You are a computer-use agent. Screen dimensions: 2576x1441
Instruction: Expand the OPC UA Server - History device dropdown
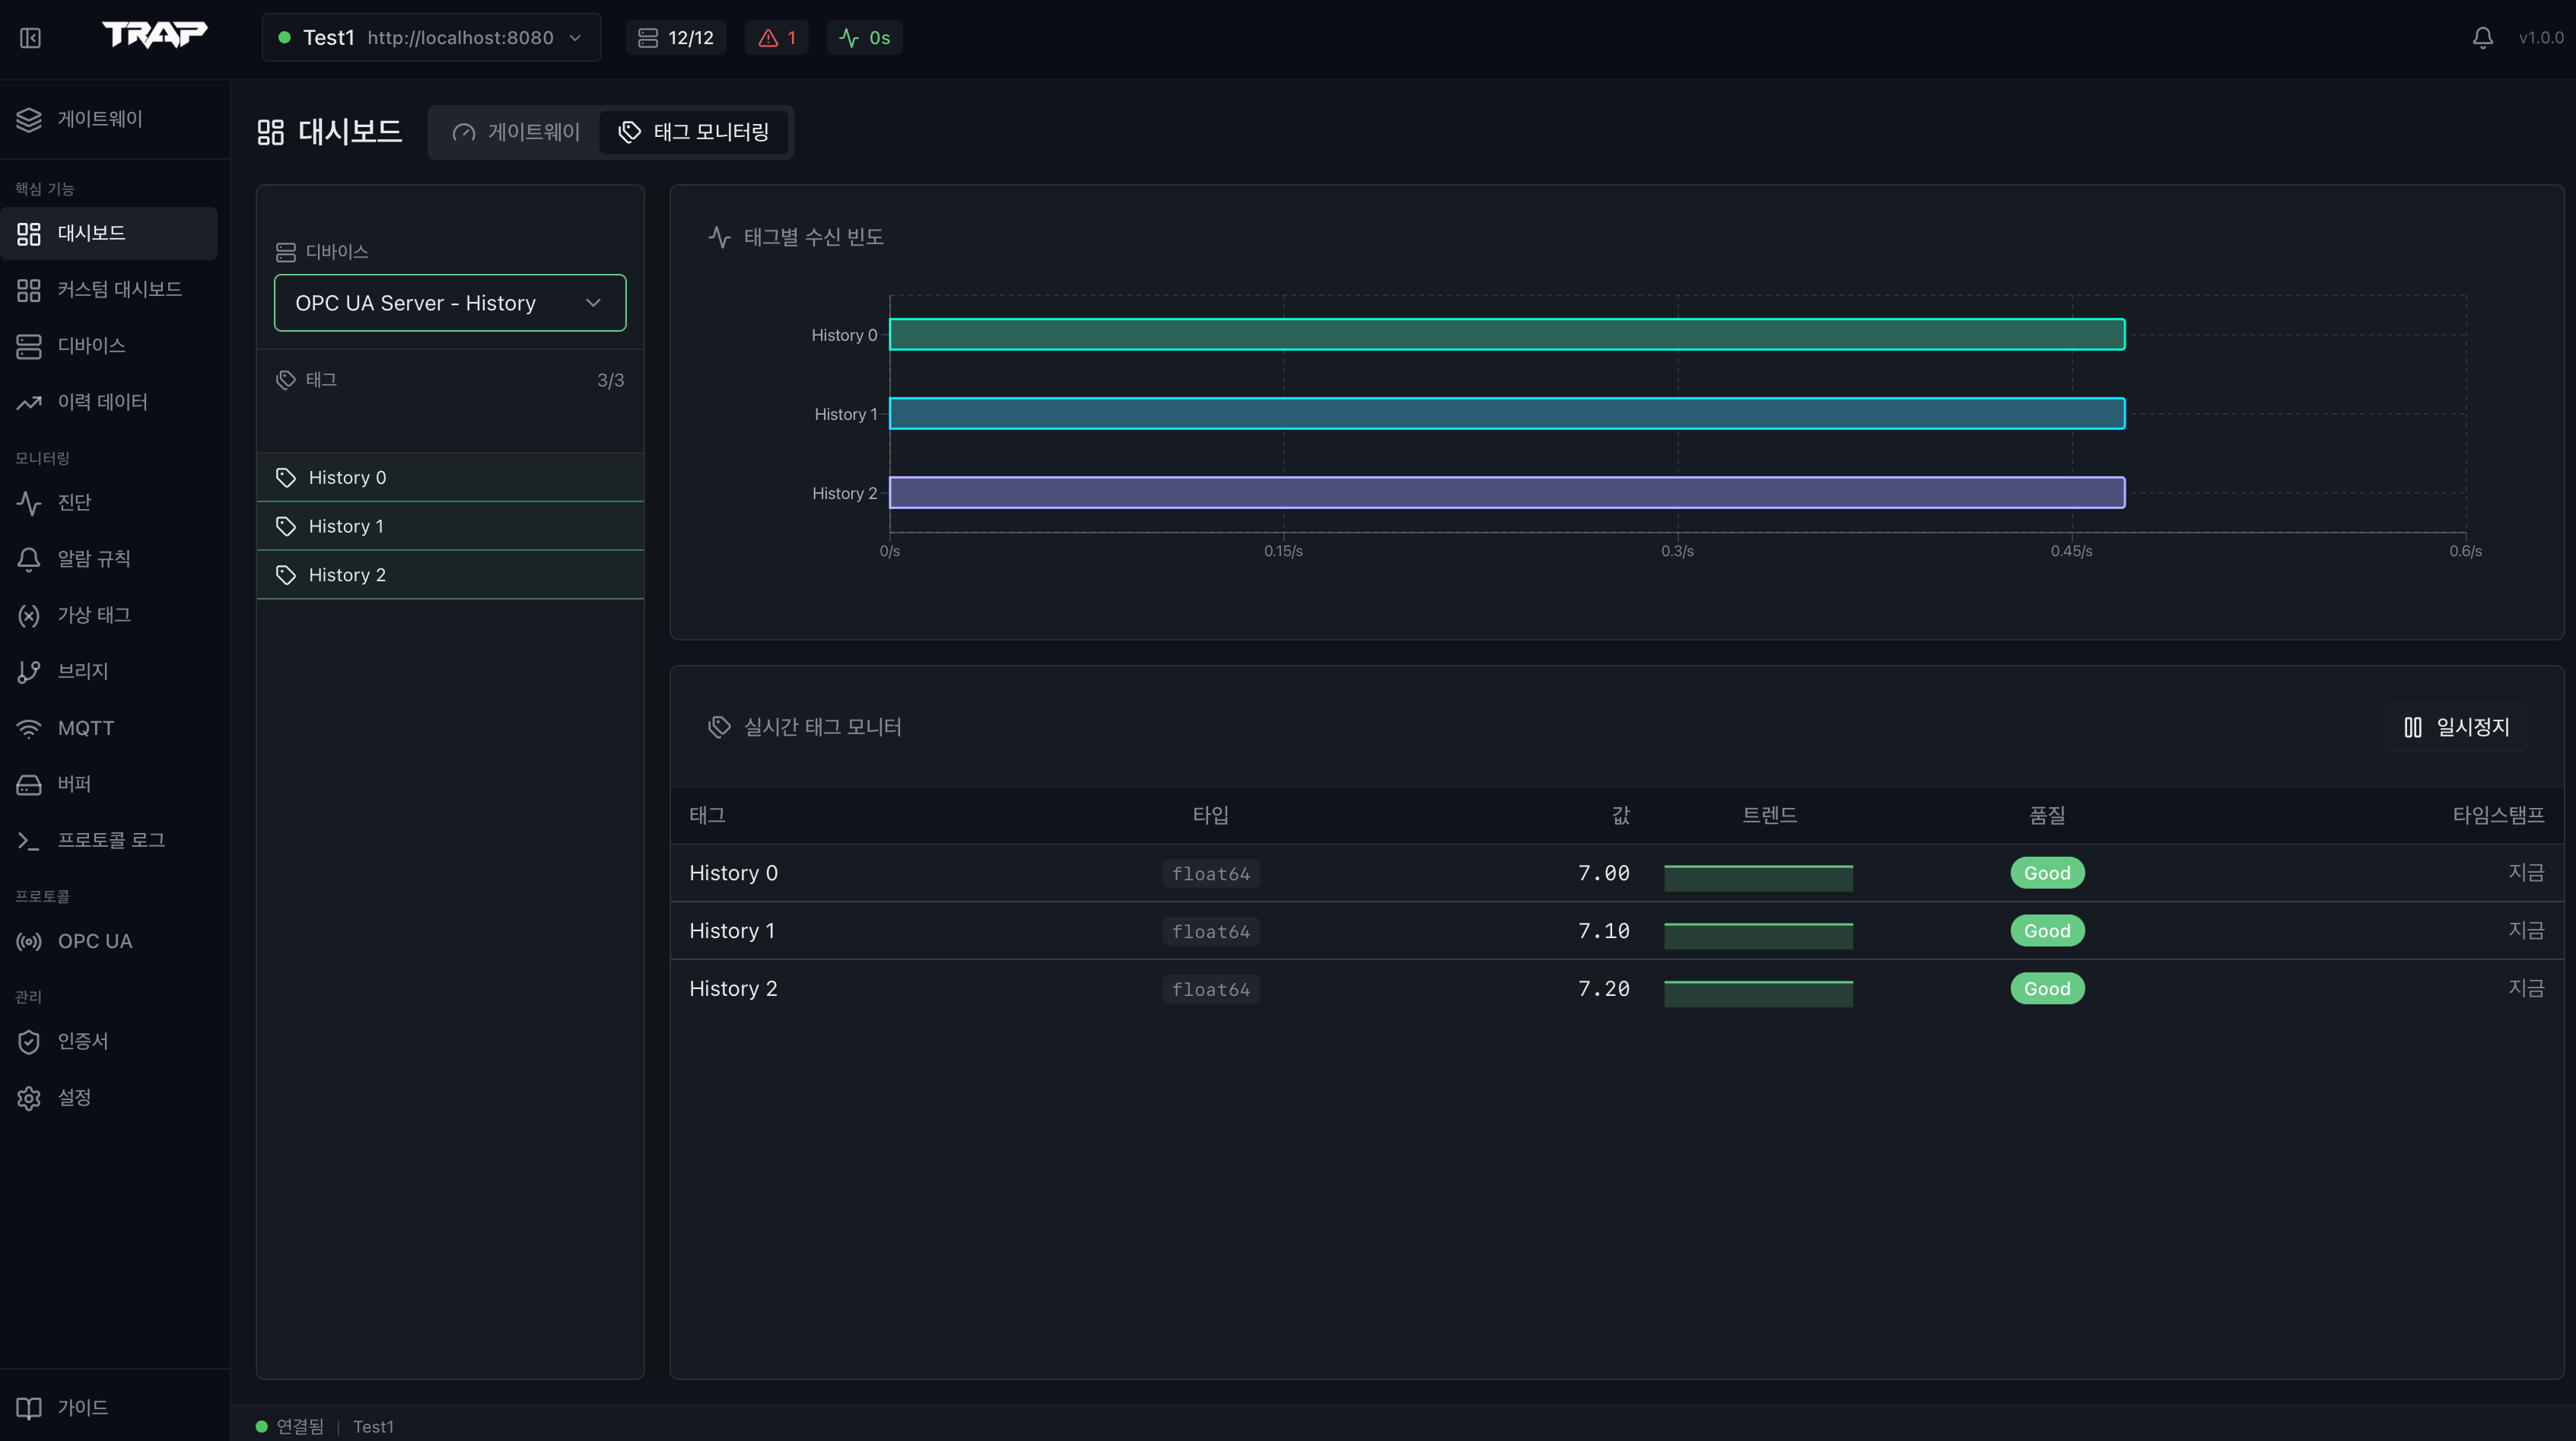point(450,303)
